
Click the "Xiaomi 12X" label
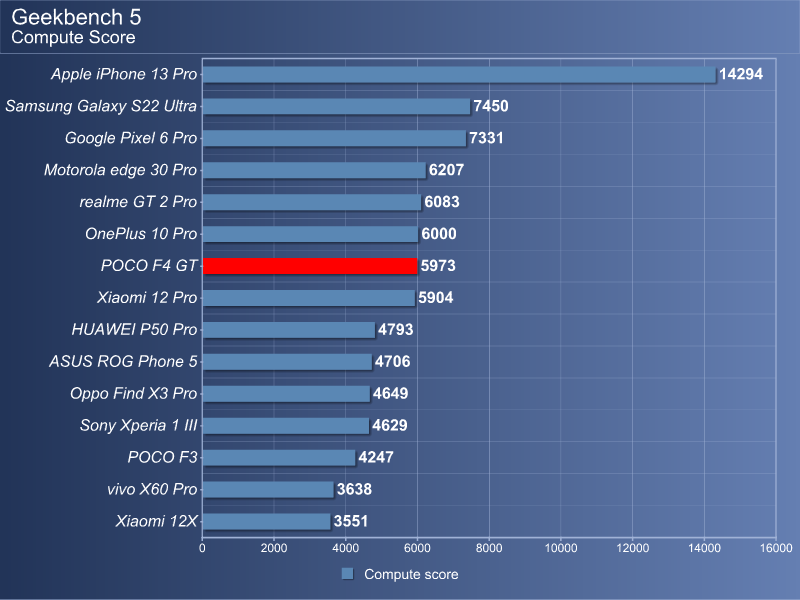(x=156, y=521)
